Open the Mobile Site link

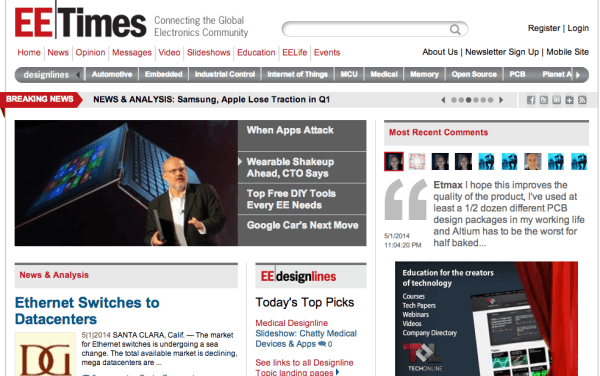[567, 52]
